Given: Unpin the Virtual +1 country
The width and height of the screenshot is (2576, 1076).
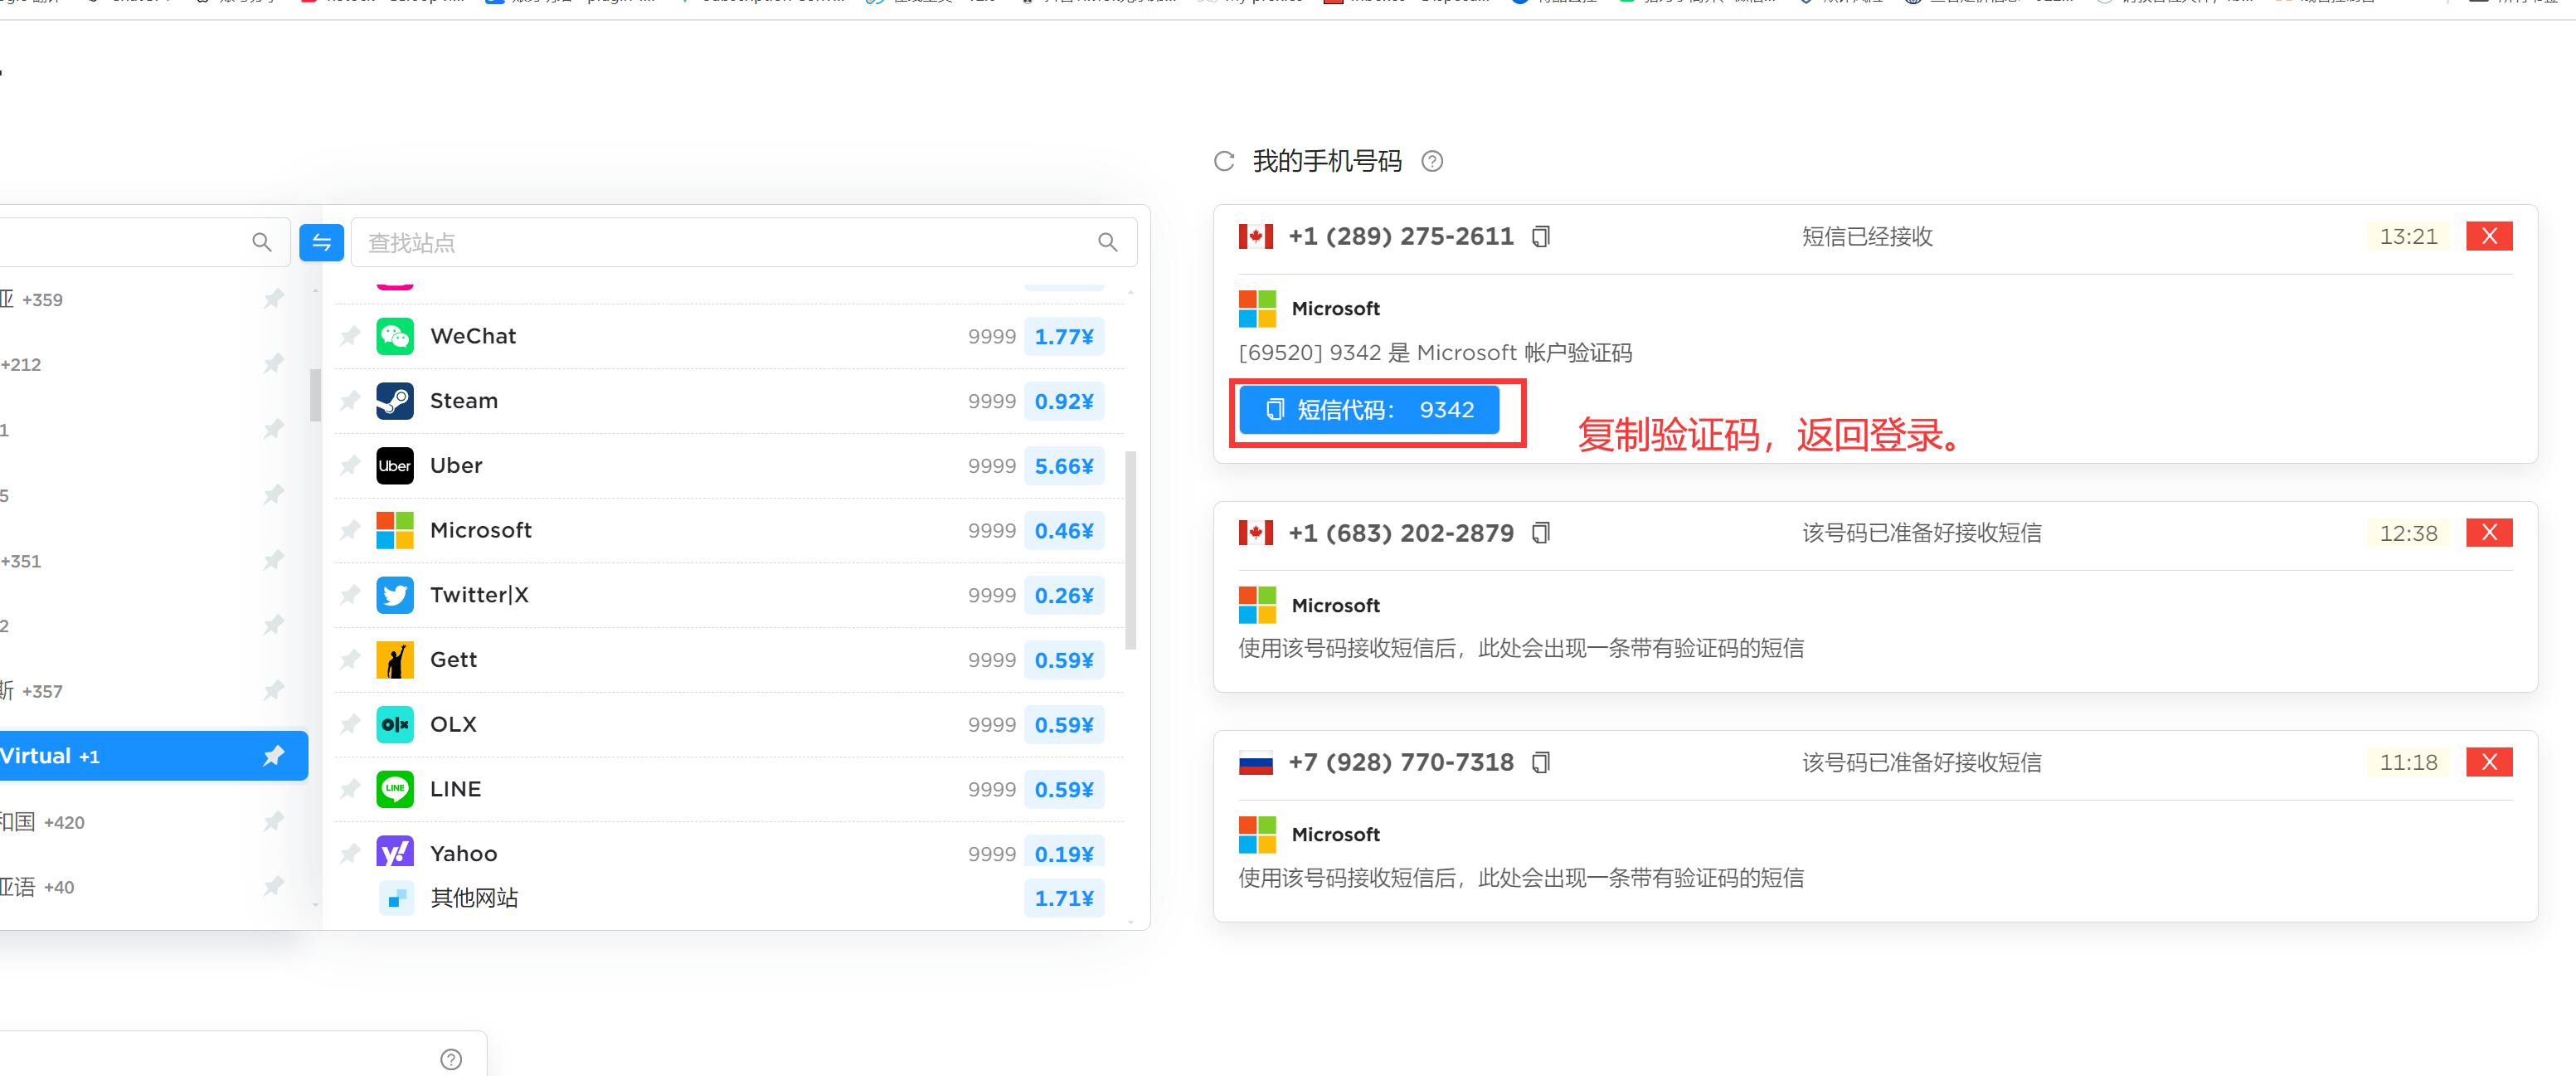Looking at the screenshot, I should (273, 756).
